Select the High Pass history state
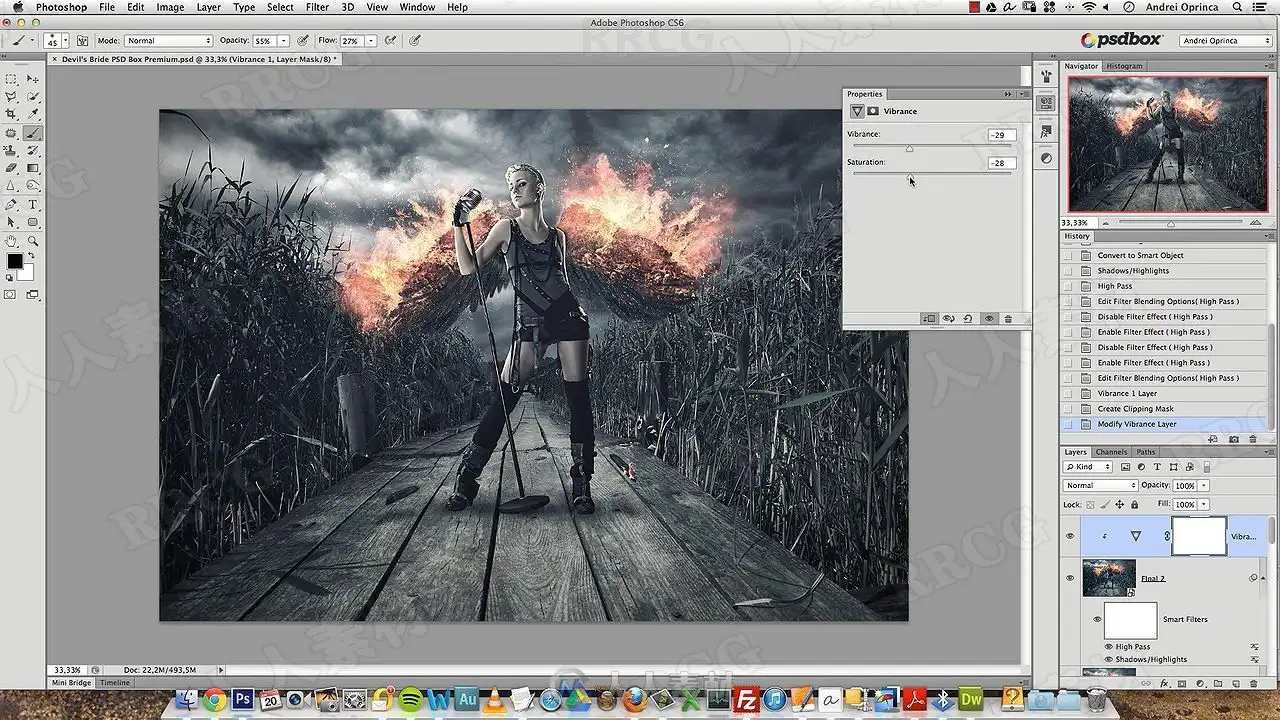This screenshot has width=1280, height=720. (x=1115, y=286)
